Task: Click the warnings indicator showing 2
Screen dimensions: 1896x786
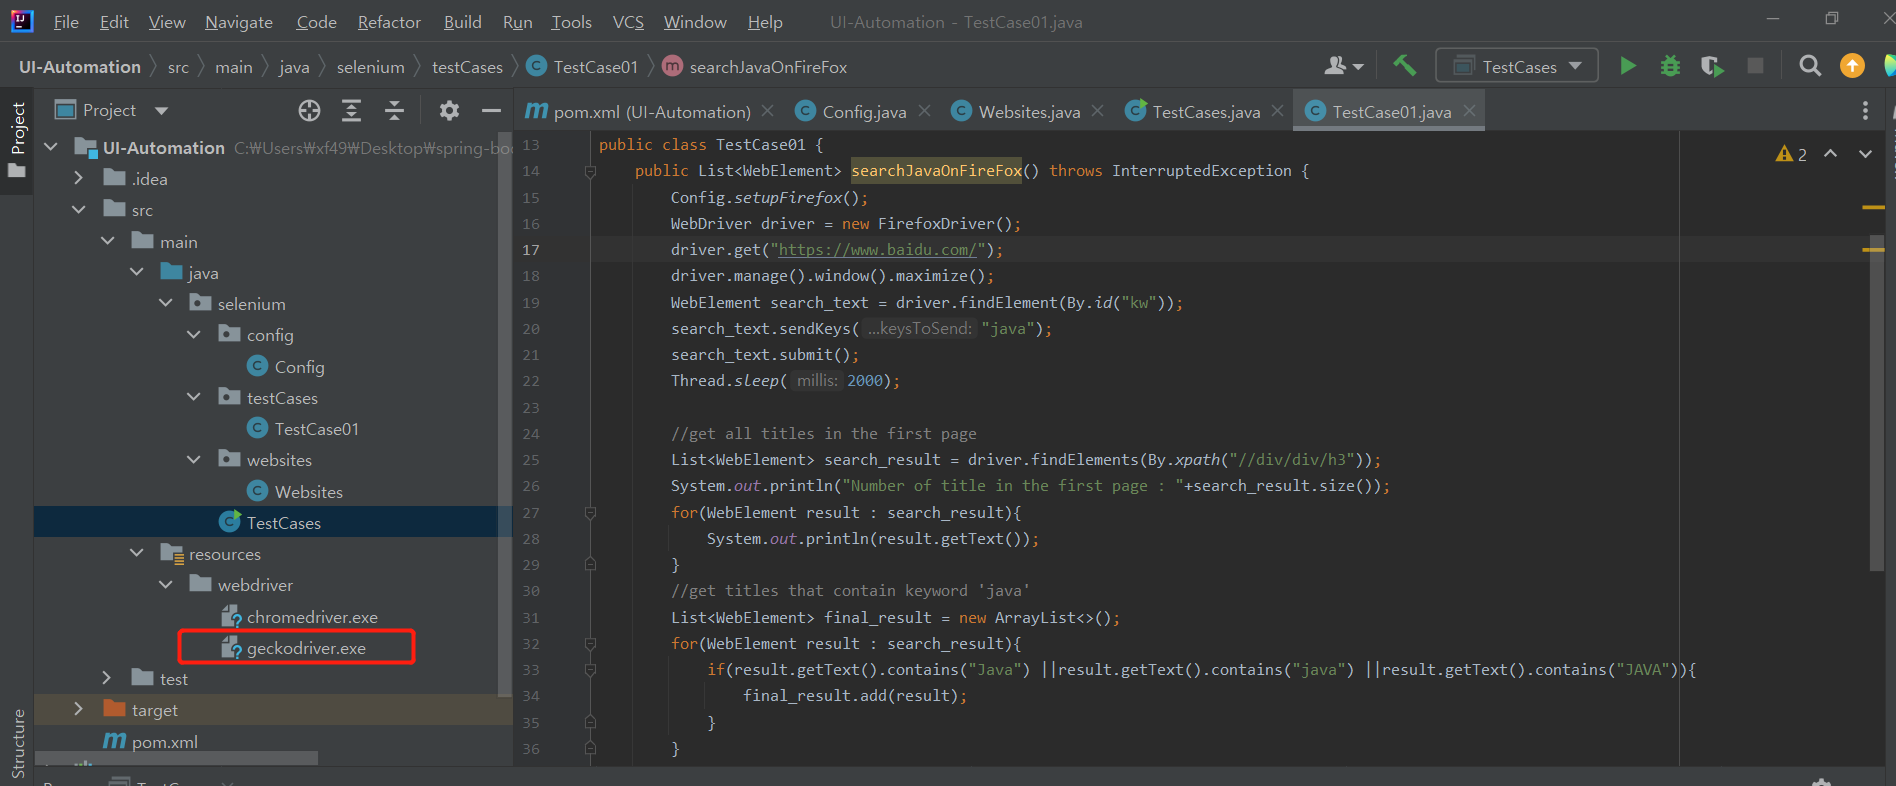Action: (1791, 154)
